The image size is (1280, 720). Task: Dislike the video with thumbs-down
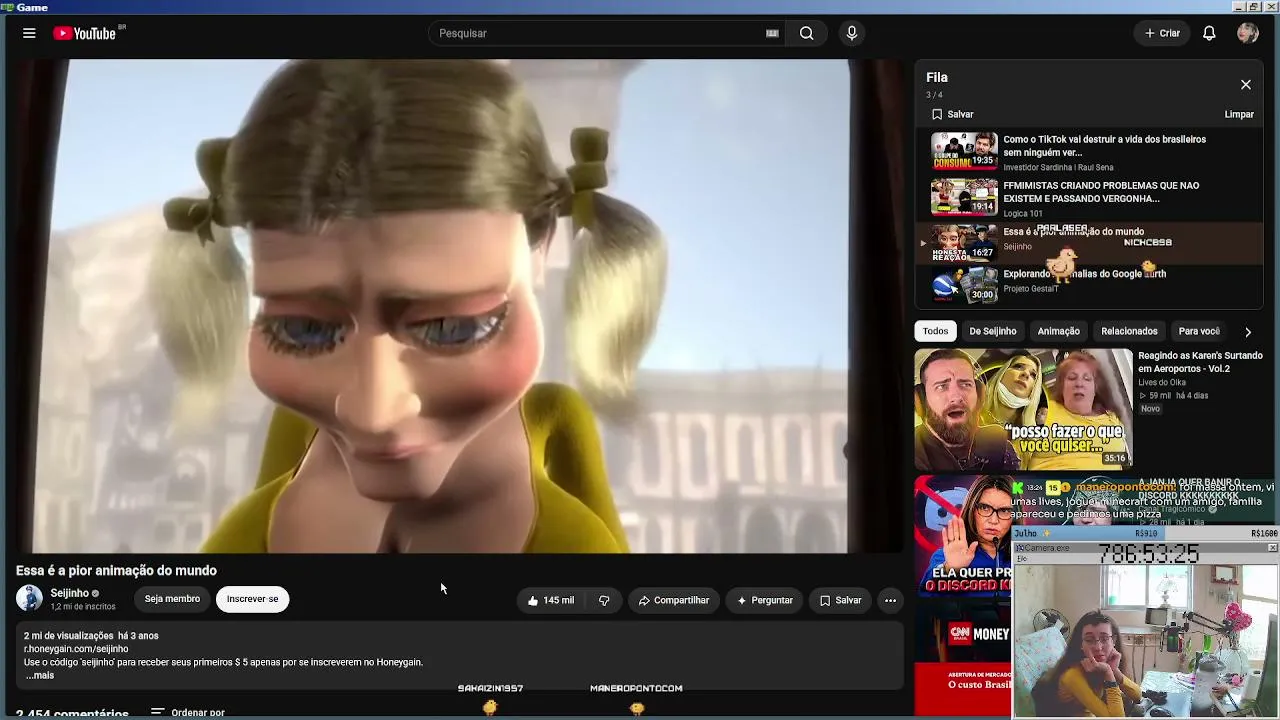[604, 600]
